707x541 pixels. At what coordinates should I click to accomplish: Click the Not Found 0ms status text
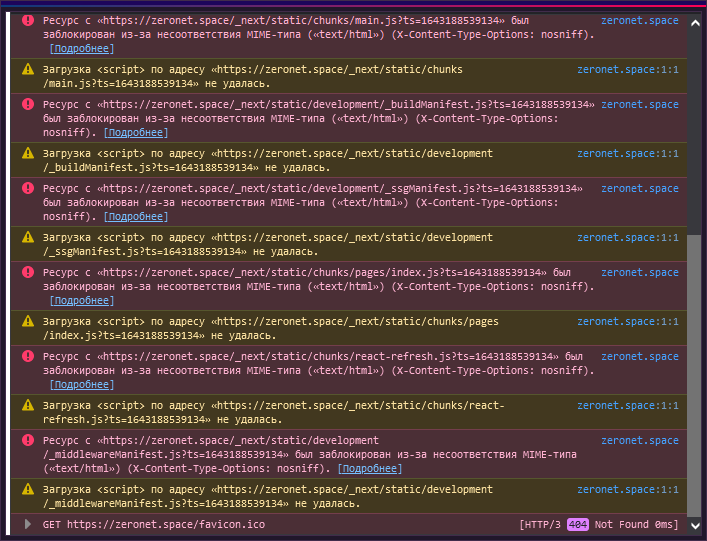pos(636,524)
